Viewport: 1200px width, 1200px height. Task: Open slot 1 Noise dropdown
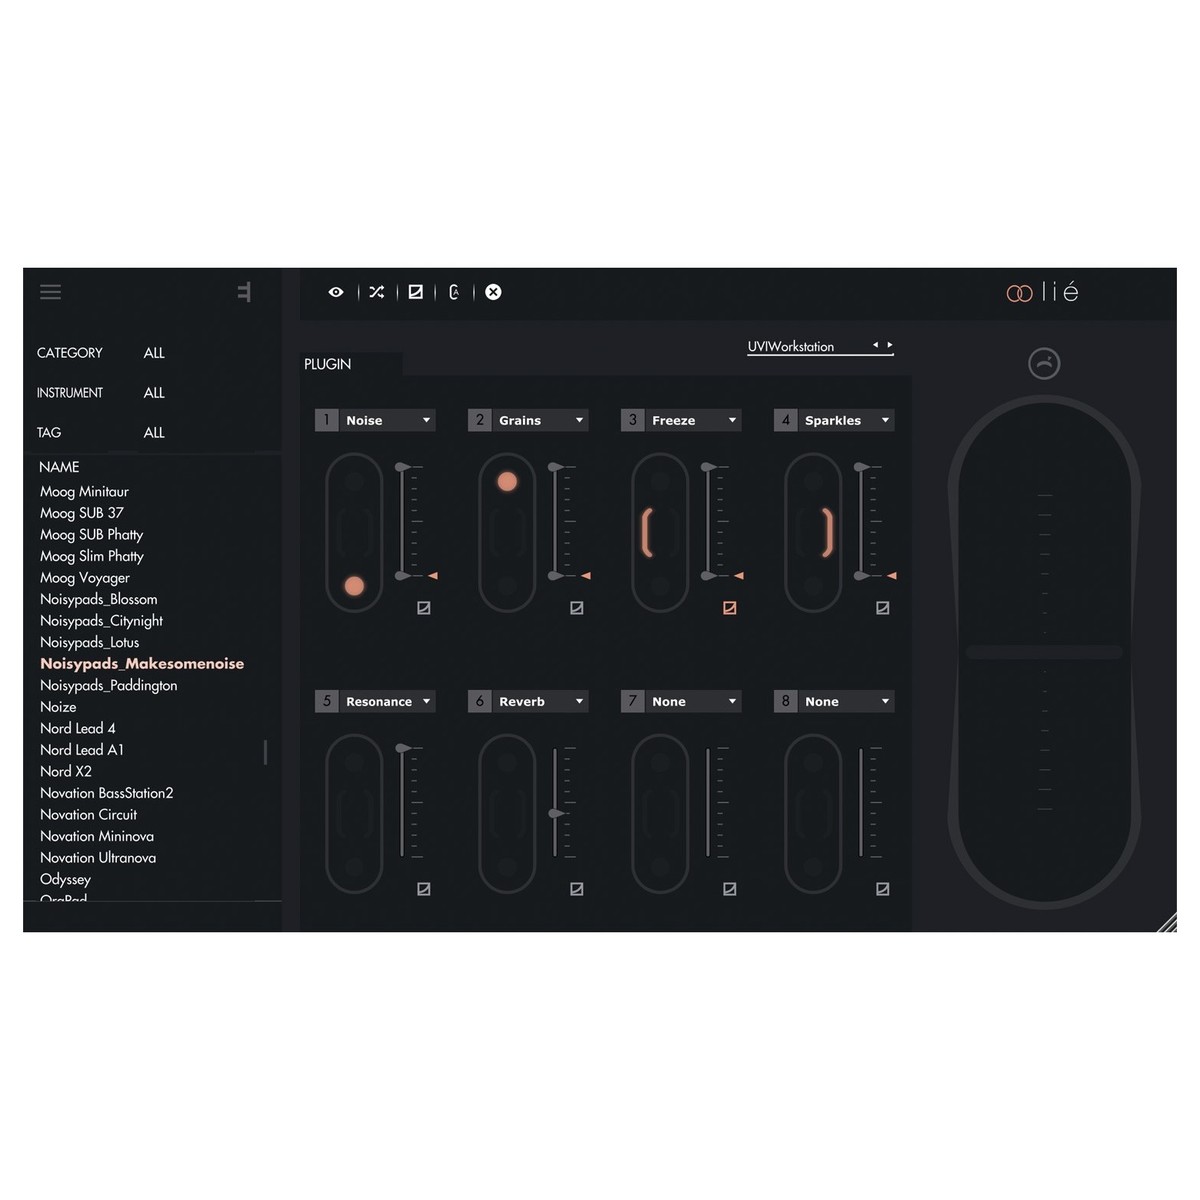coord(375,420)
